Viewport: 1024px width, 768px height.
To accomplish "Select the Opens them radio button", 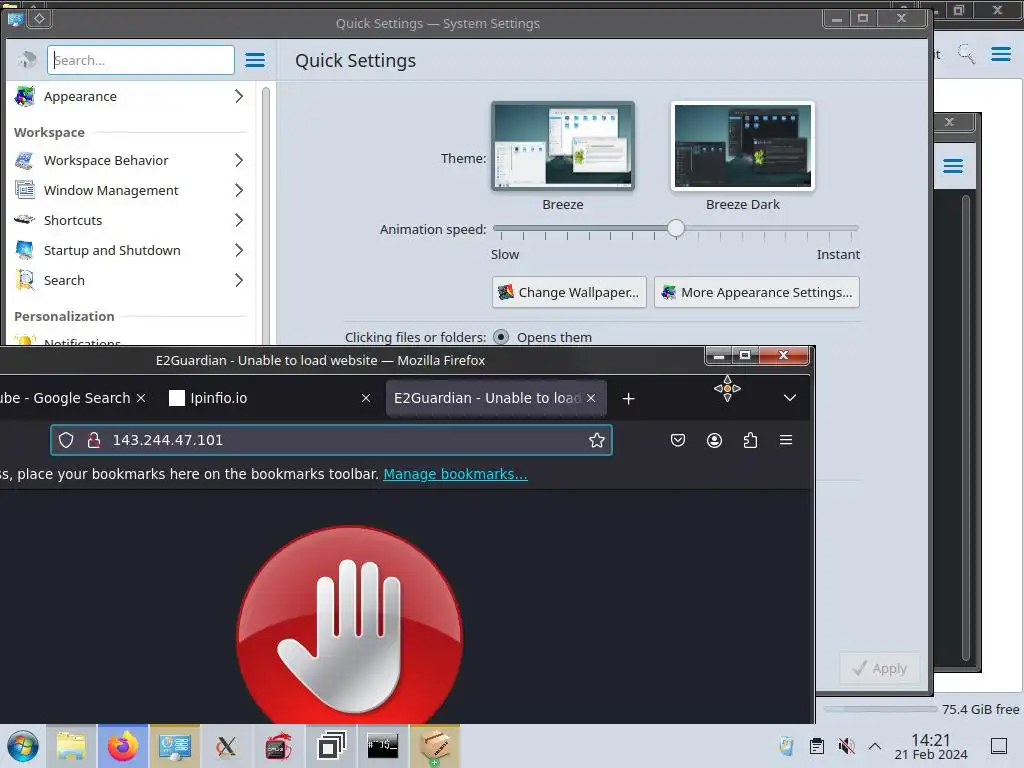I will click(501, 337).
